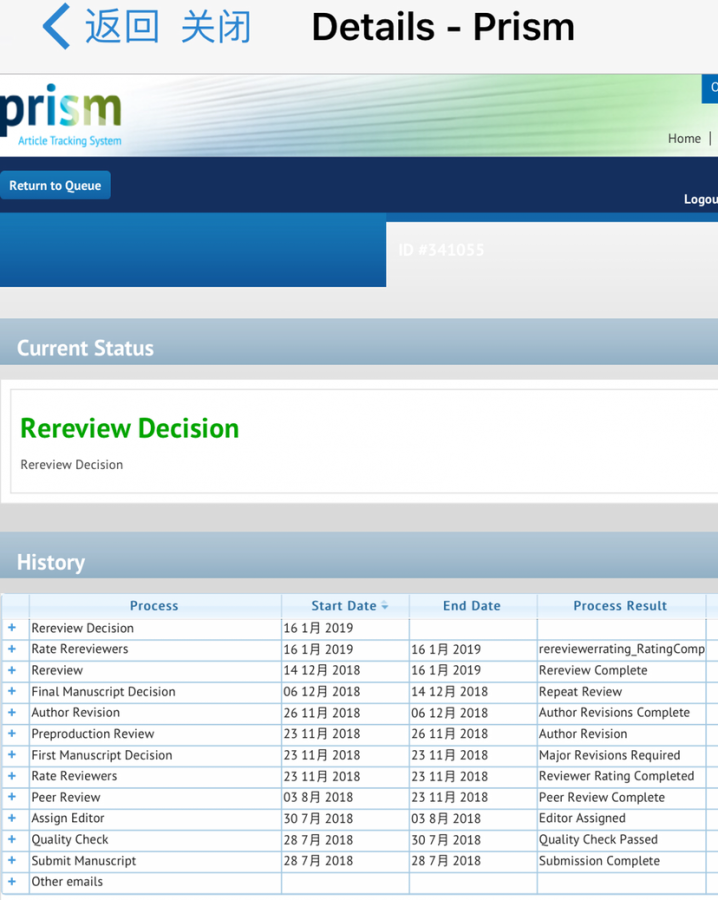Tap the 返回 back text
Image resolution: width=718 pixels, height=900 pixels.
[122, 28]
